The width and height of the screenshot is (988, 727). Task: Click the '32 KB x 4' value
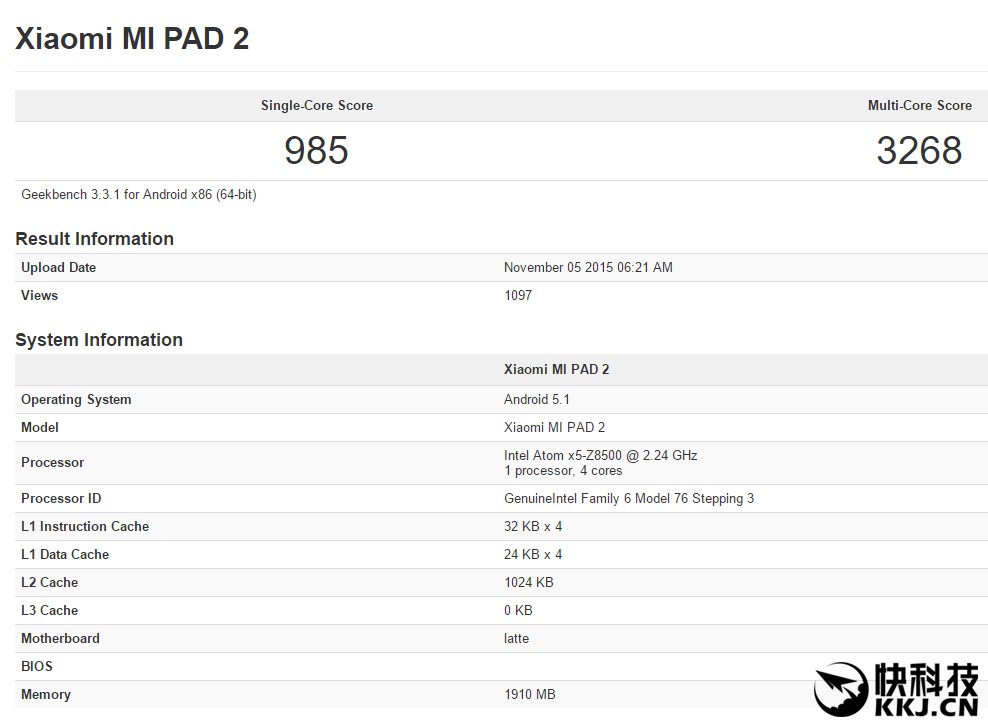click(x=533, y=526)
